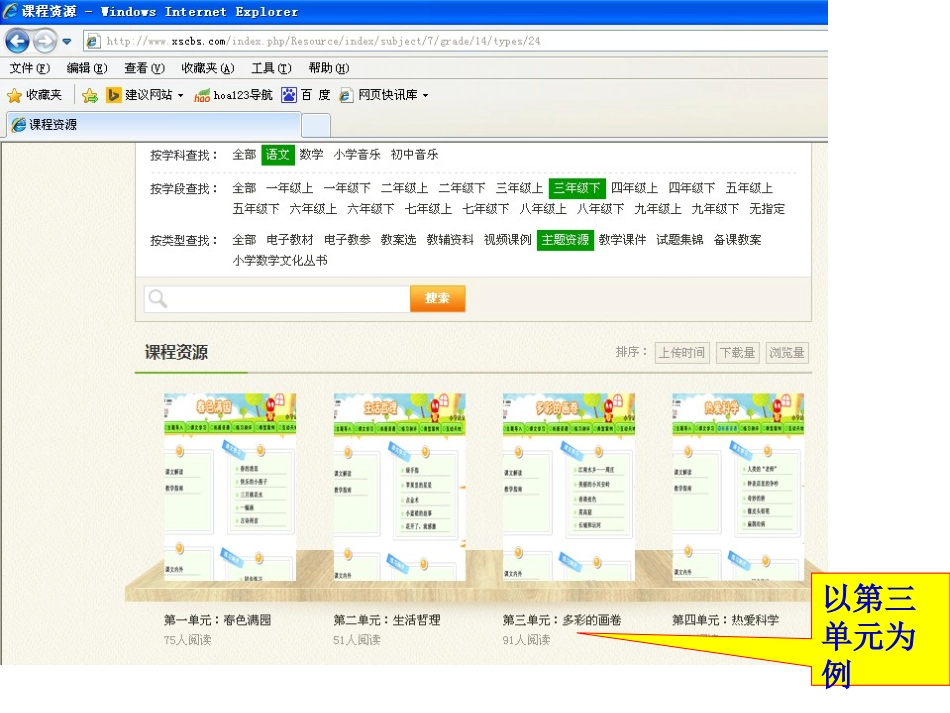
Task: Click the orange 搜索 button
Action: coord(437,299)
